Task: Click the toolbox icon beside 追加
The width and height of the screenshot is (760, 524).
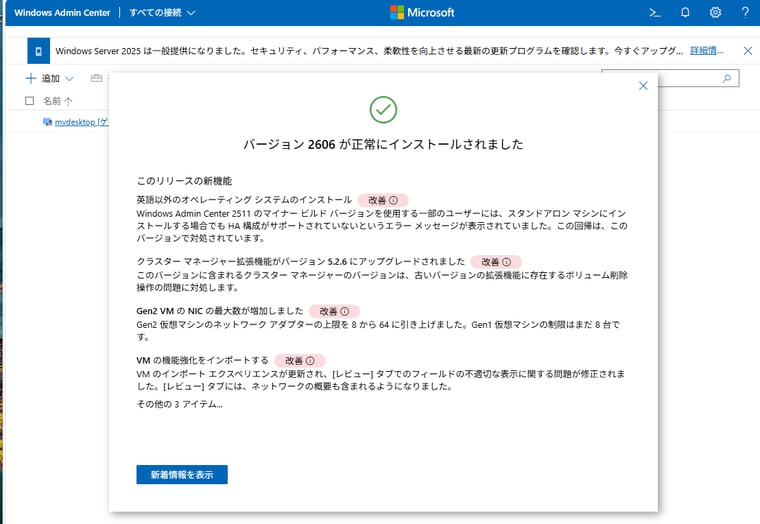Action: tap(96, 78)
